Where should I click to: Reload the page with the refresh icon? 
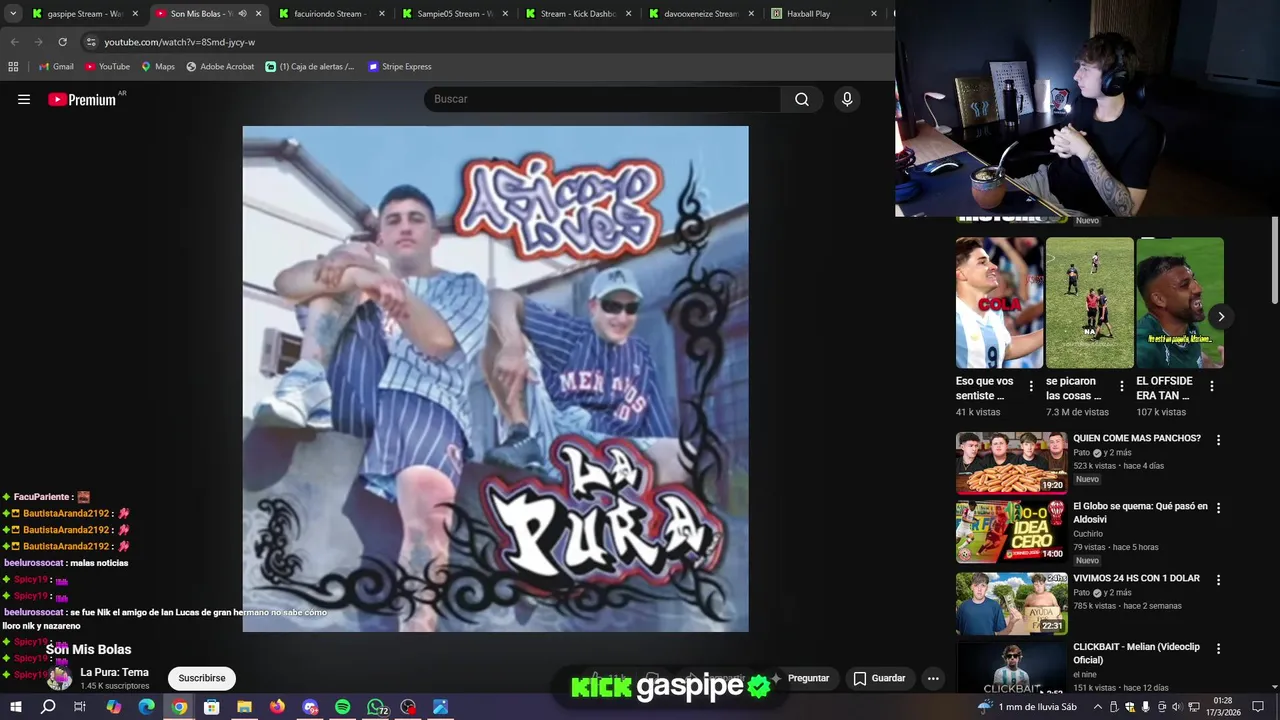62,42
